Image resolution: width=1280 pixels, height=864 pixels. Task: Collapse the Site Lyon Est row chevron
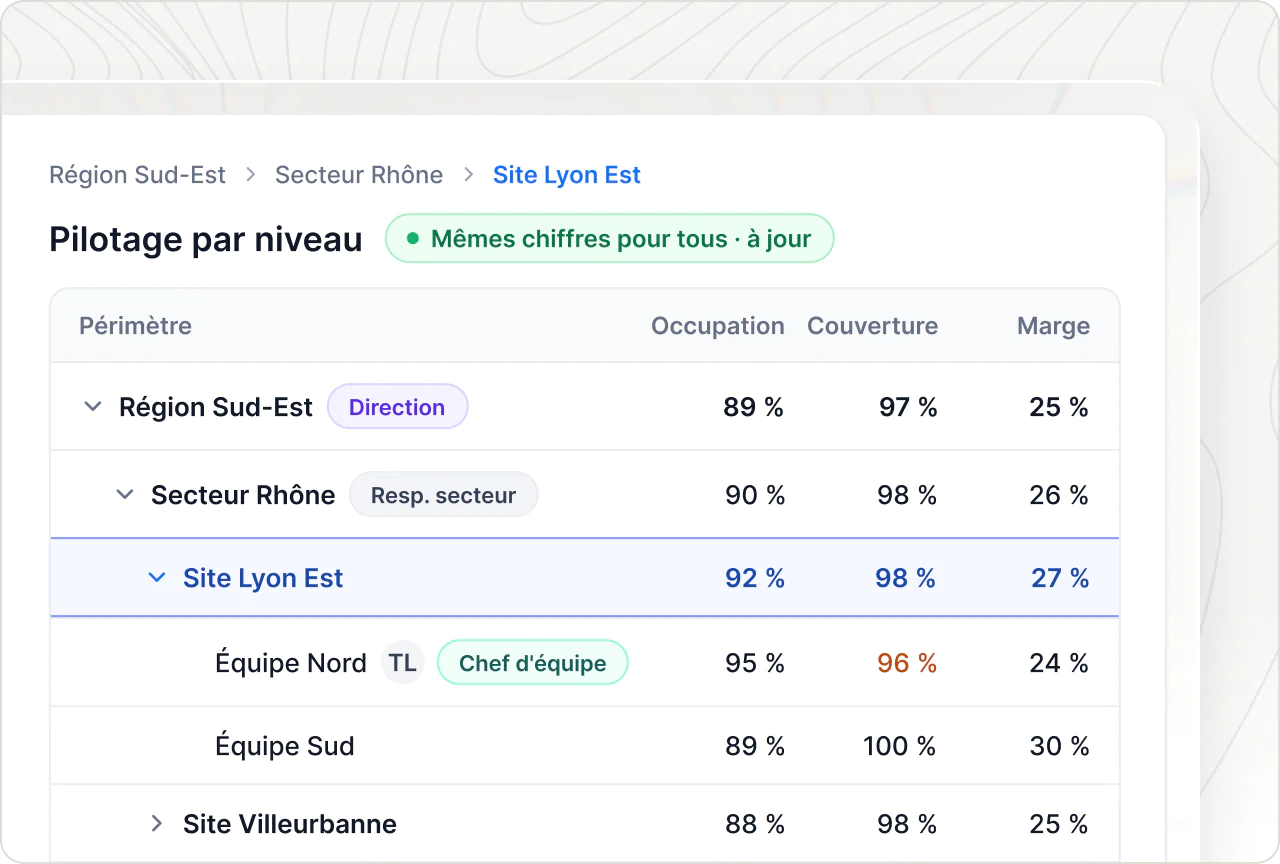click(x=157, y=578)
